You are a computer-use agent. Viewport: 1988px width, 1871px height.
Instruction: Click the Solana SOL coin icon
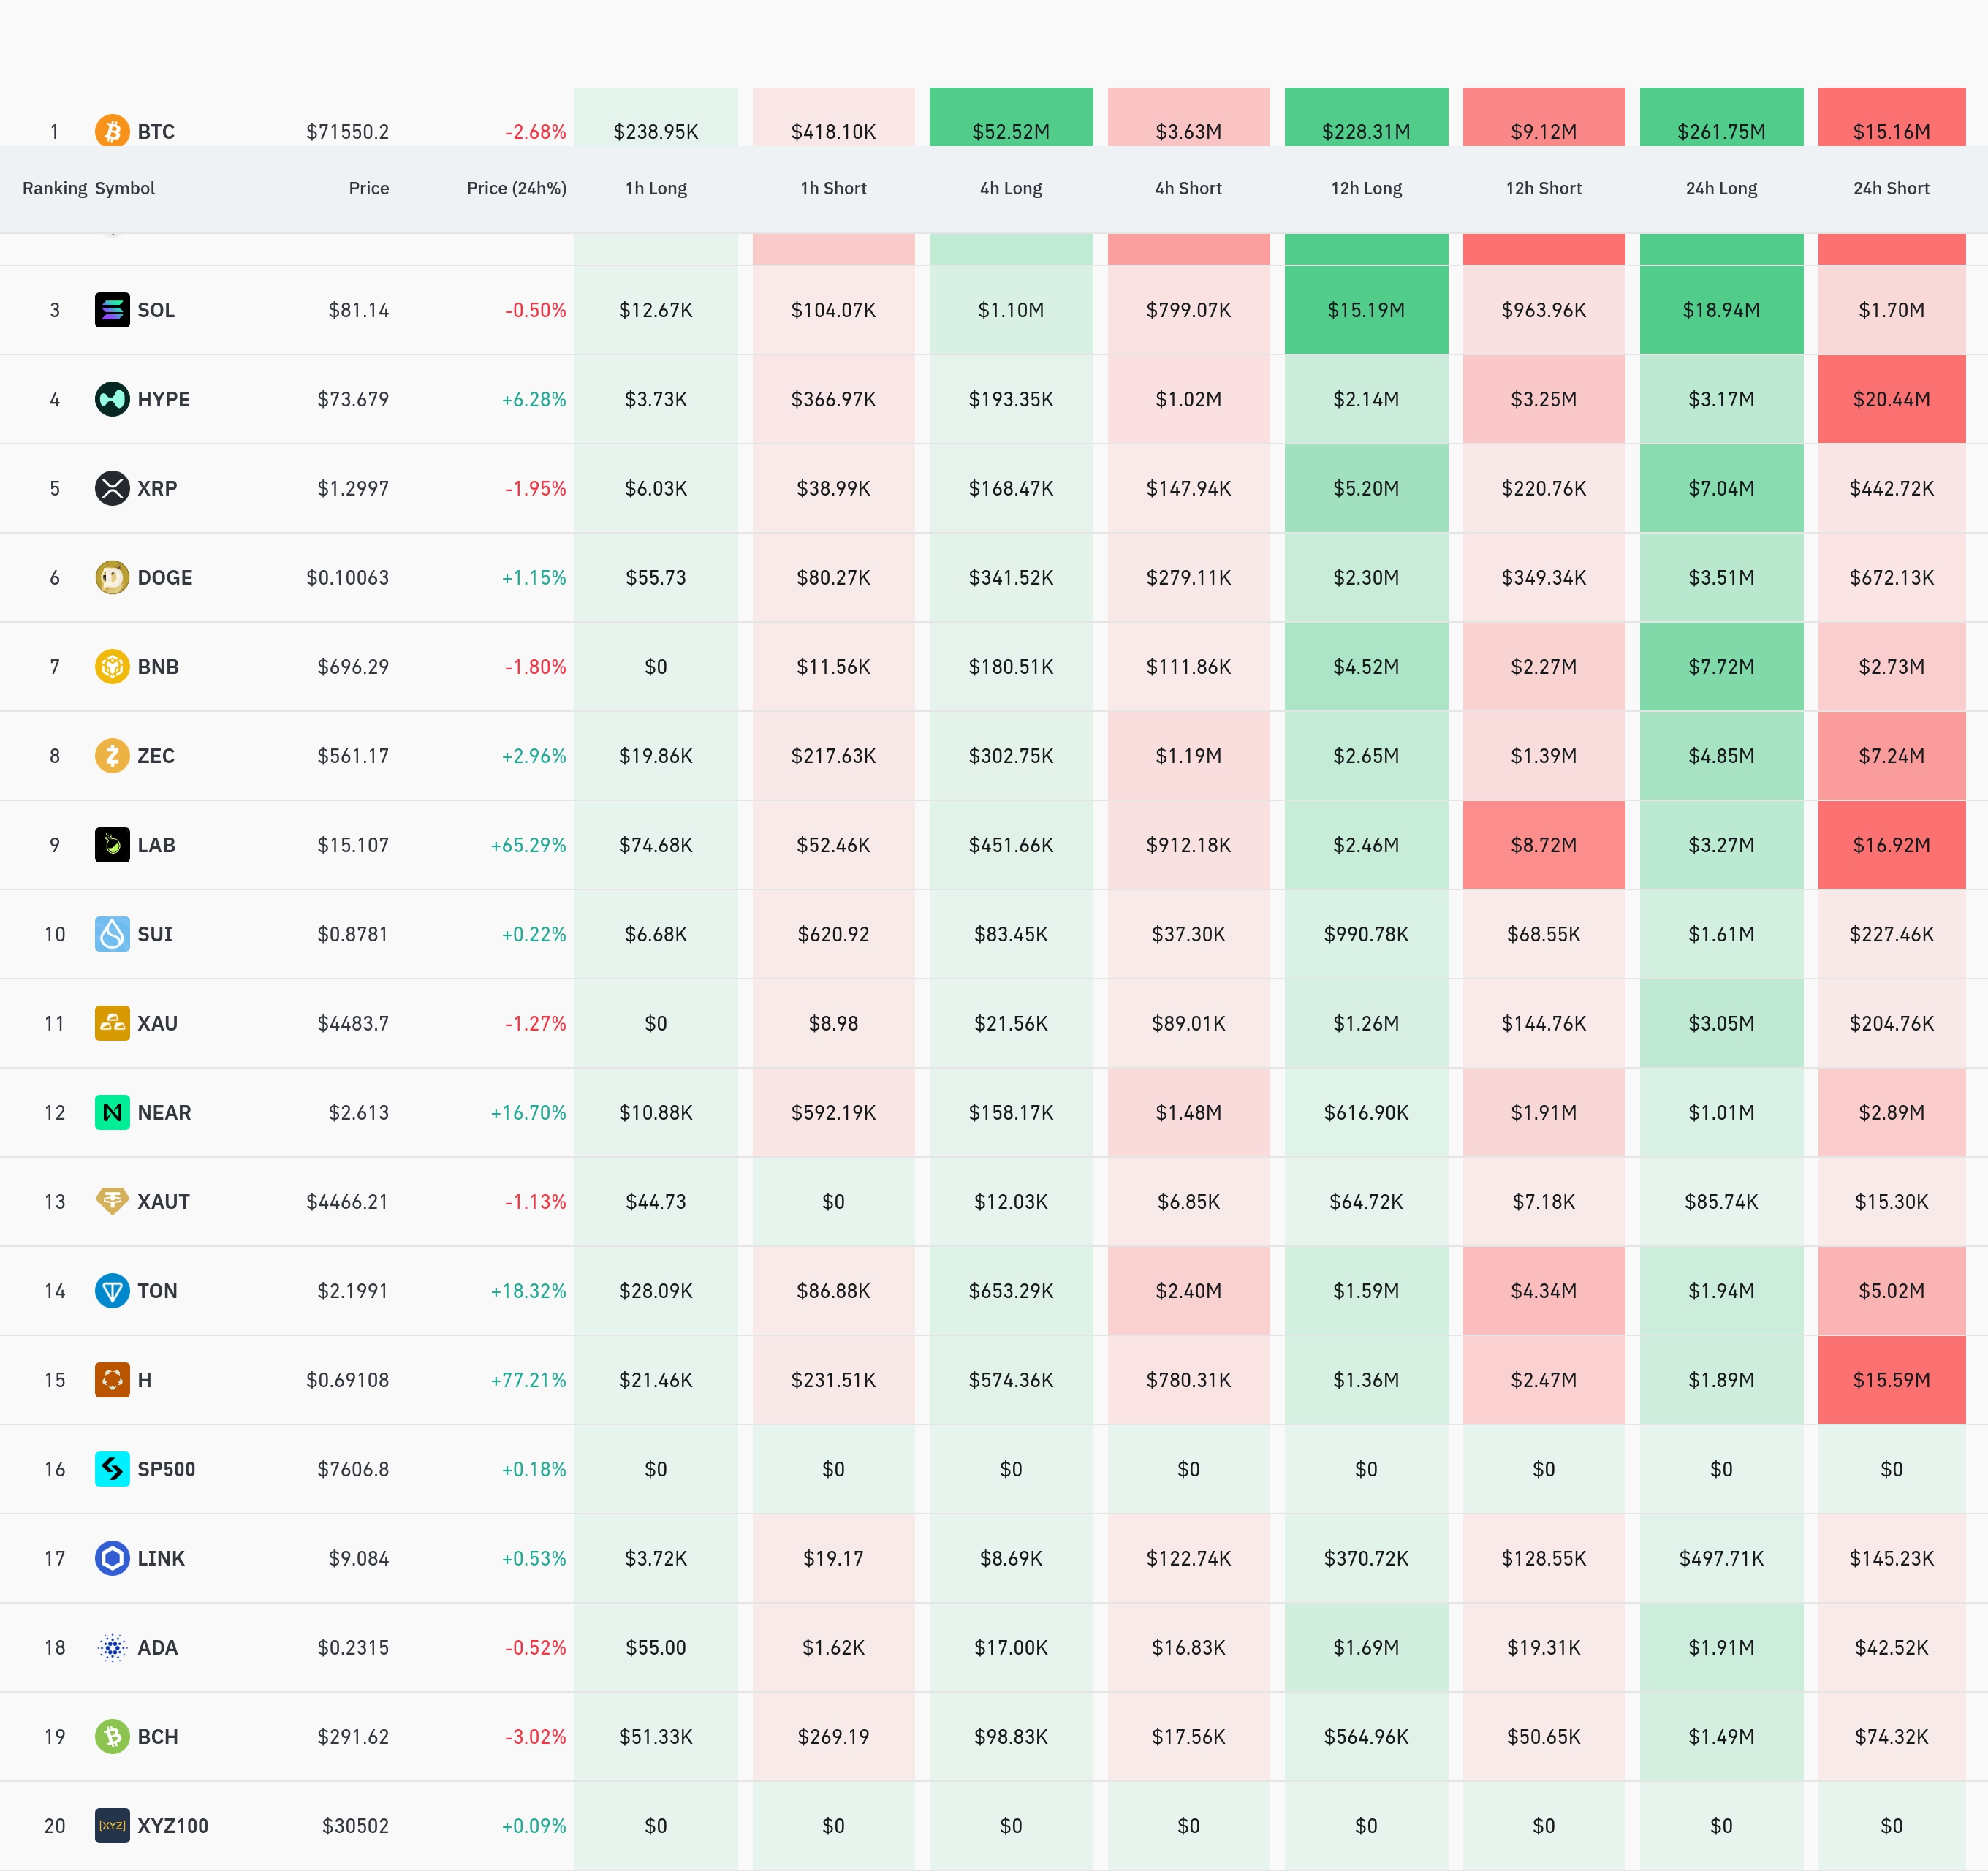(112, 310)
